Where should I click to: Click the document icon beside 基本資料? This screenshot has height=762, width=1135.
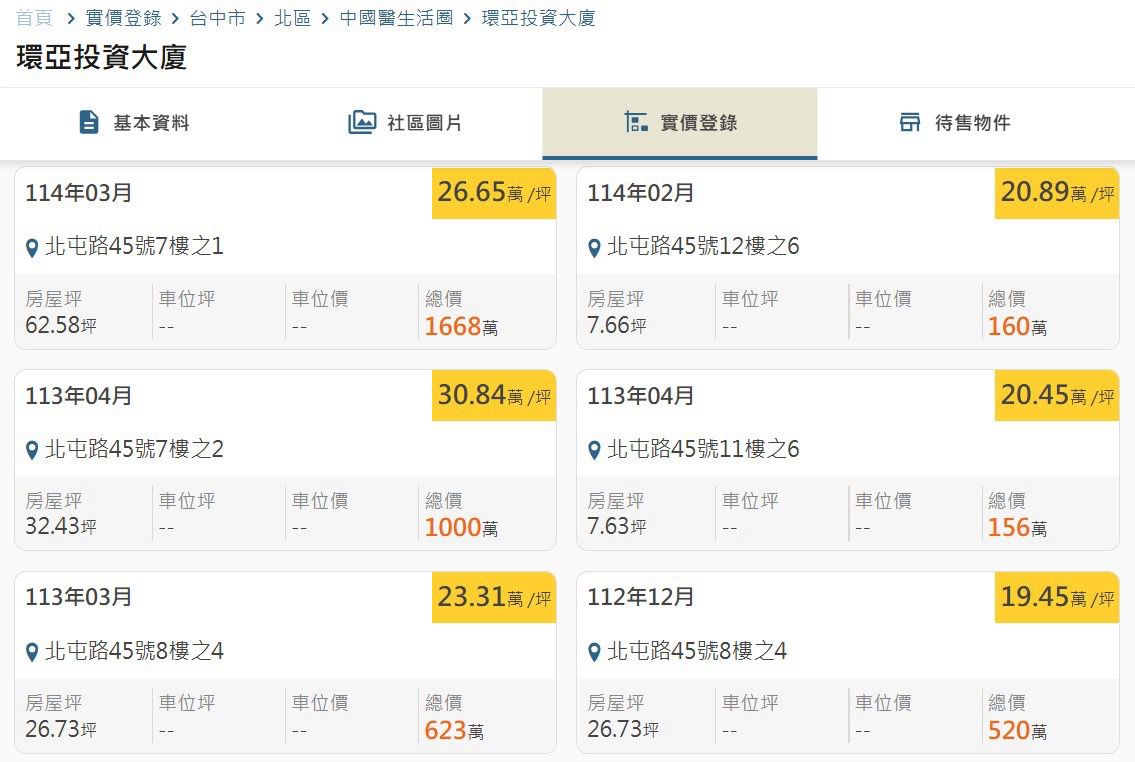pyautogui.click(x=89, y=122)
